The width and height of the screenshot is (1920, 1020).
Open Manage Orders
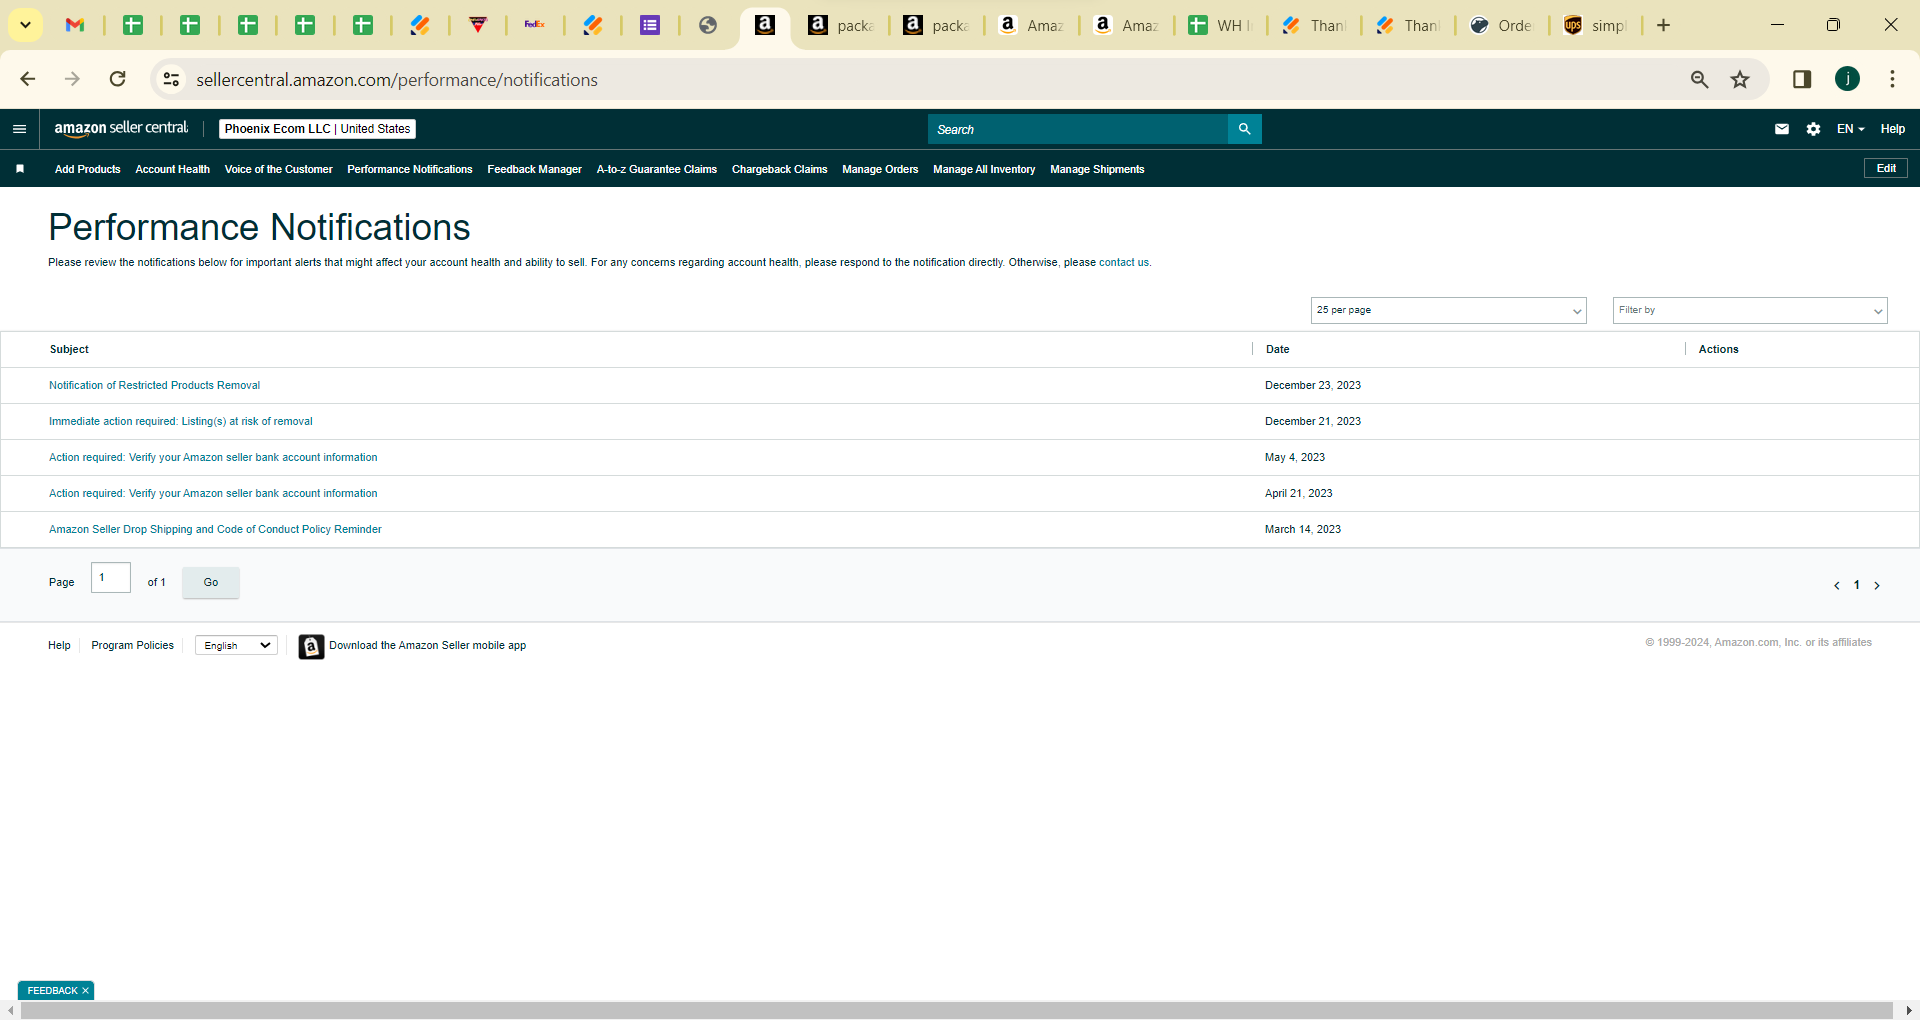(880, 169)
